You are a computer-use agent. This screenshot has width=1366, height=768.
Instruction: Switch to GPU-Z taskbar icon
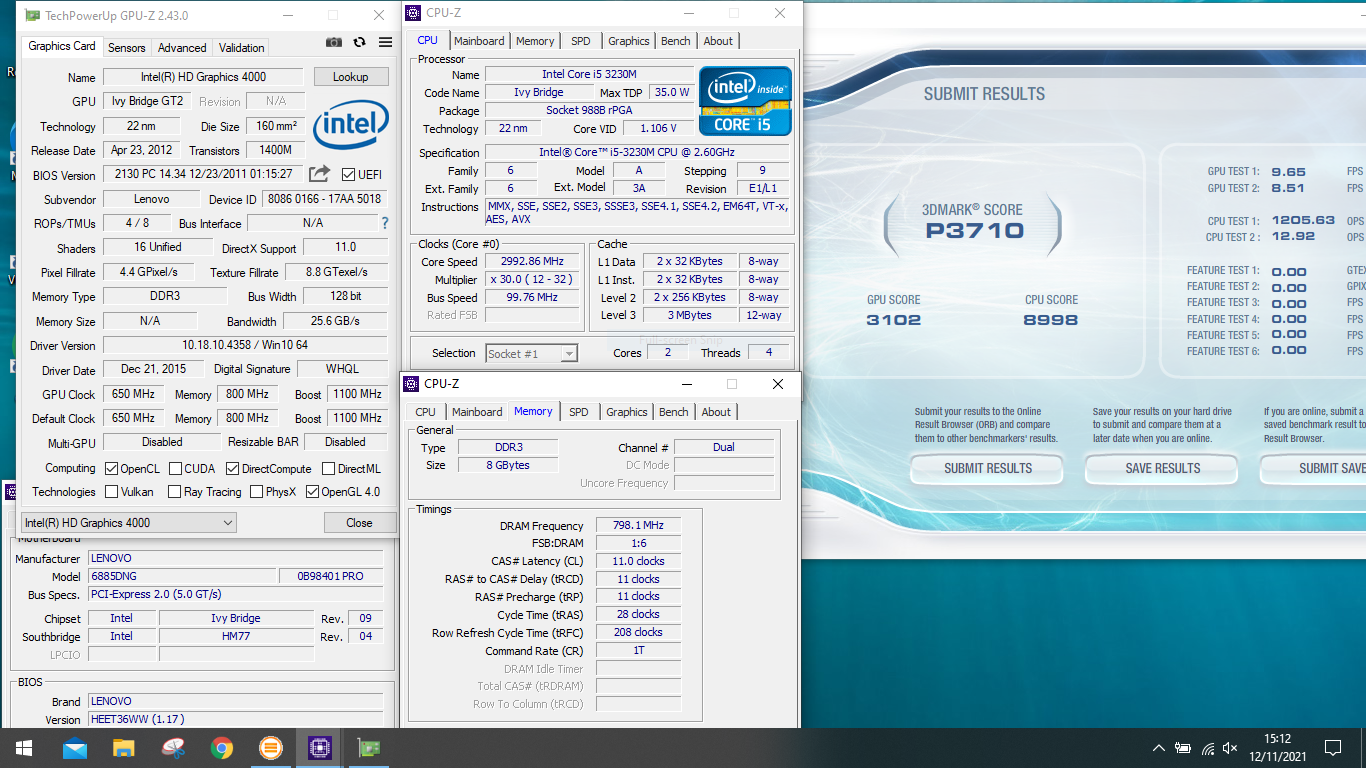[368, 748]
